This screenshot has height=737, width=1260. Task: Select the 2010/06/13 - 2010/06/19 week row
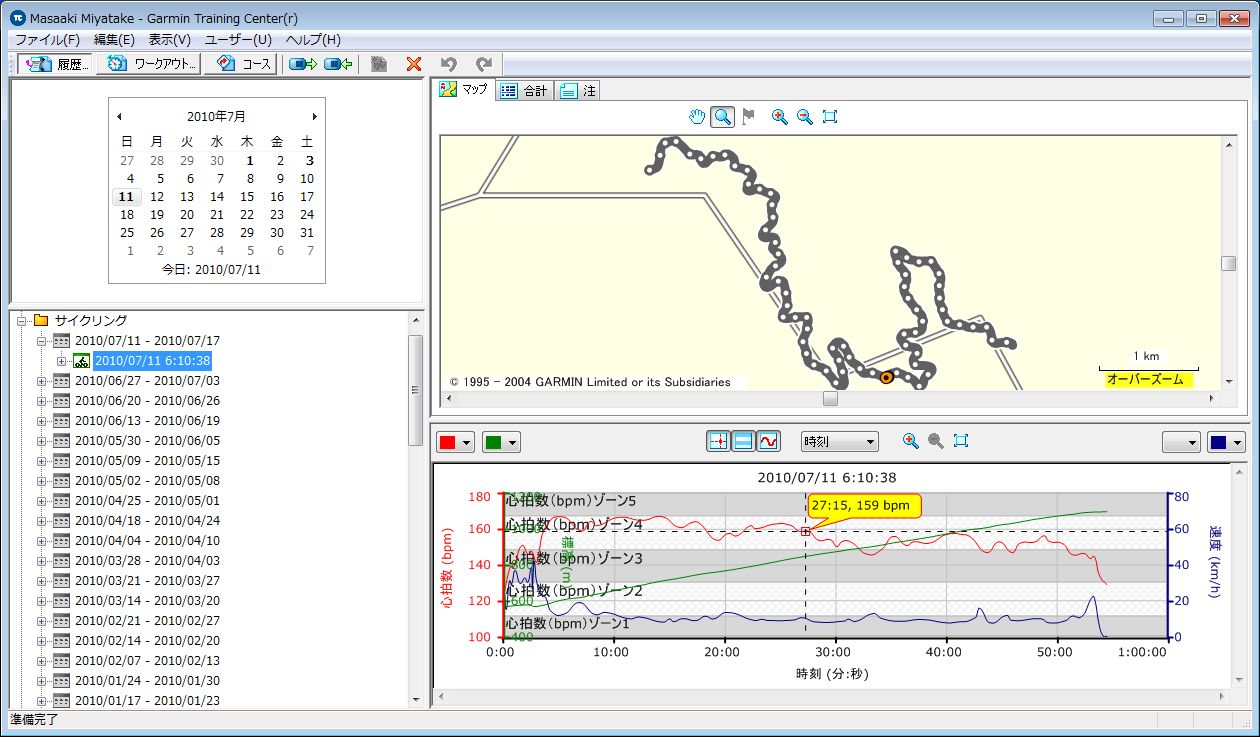147,421
